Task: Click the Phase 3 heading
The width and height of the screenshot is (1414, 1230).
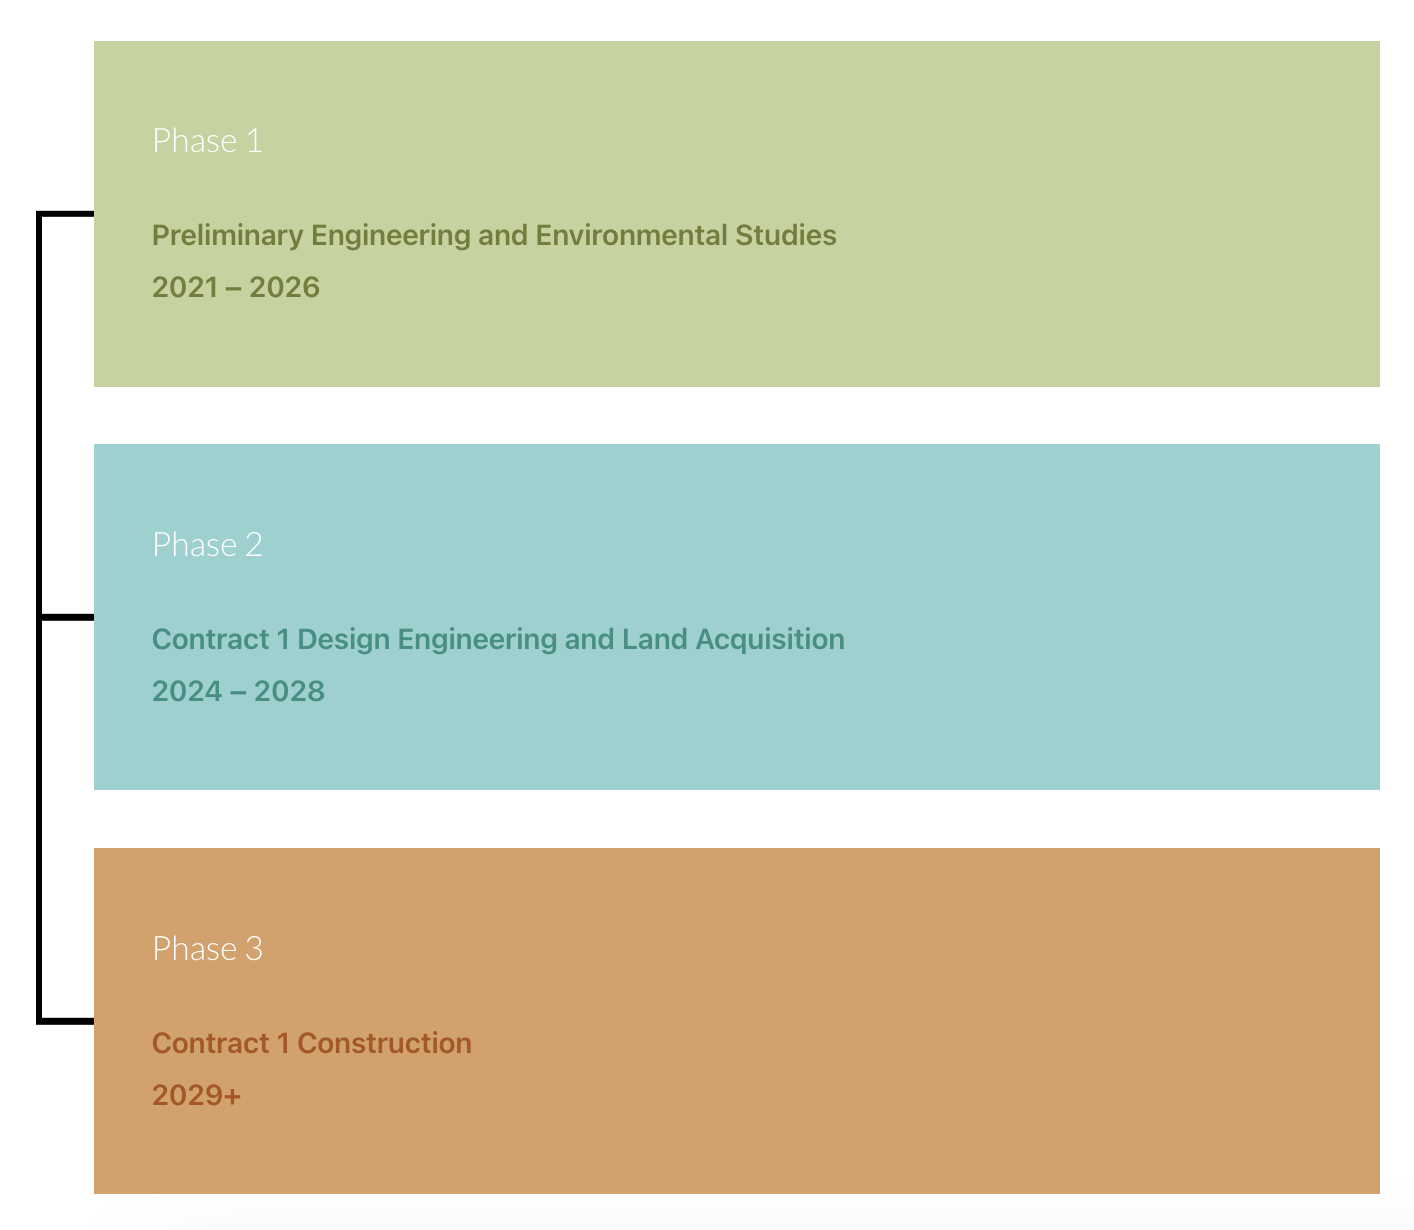Action: [207, 949]
